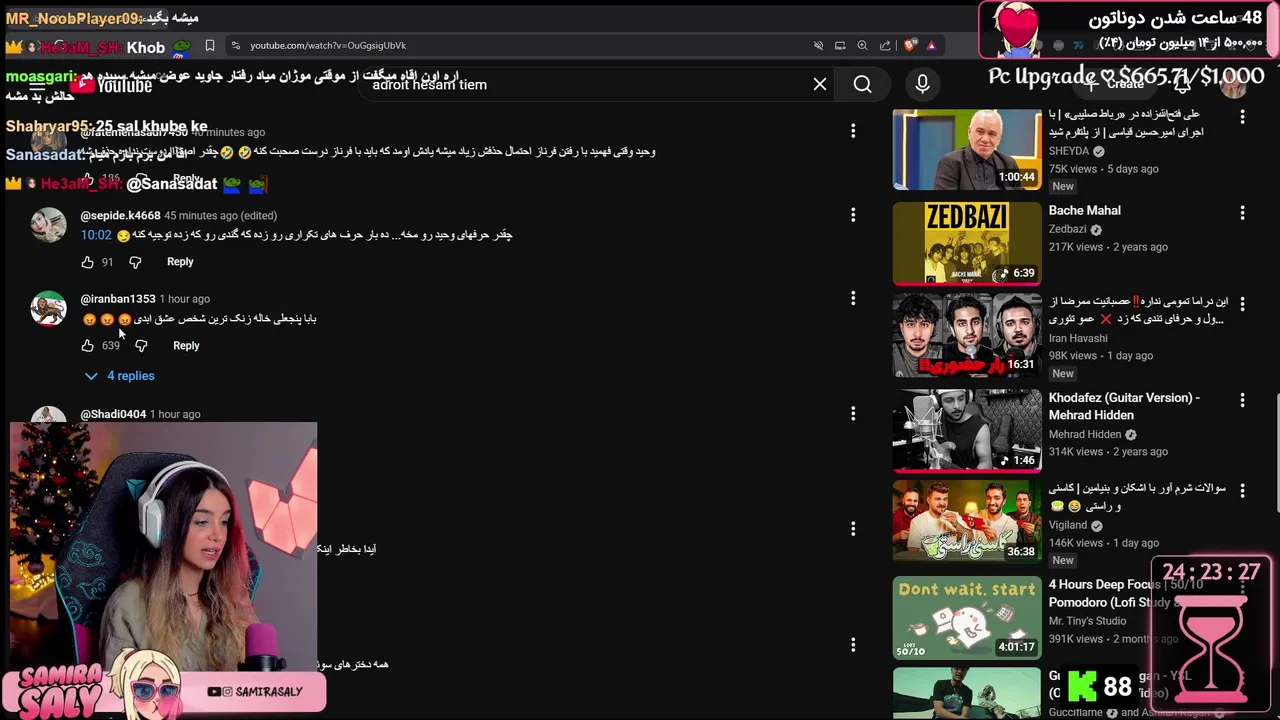
Task: Open the 'Bache Mahal' video title
Action: point(1084,211)
